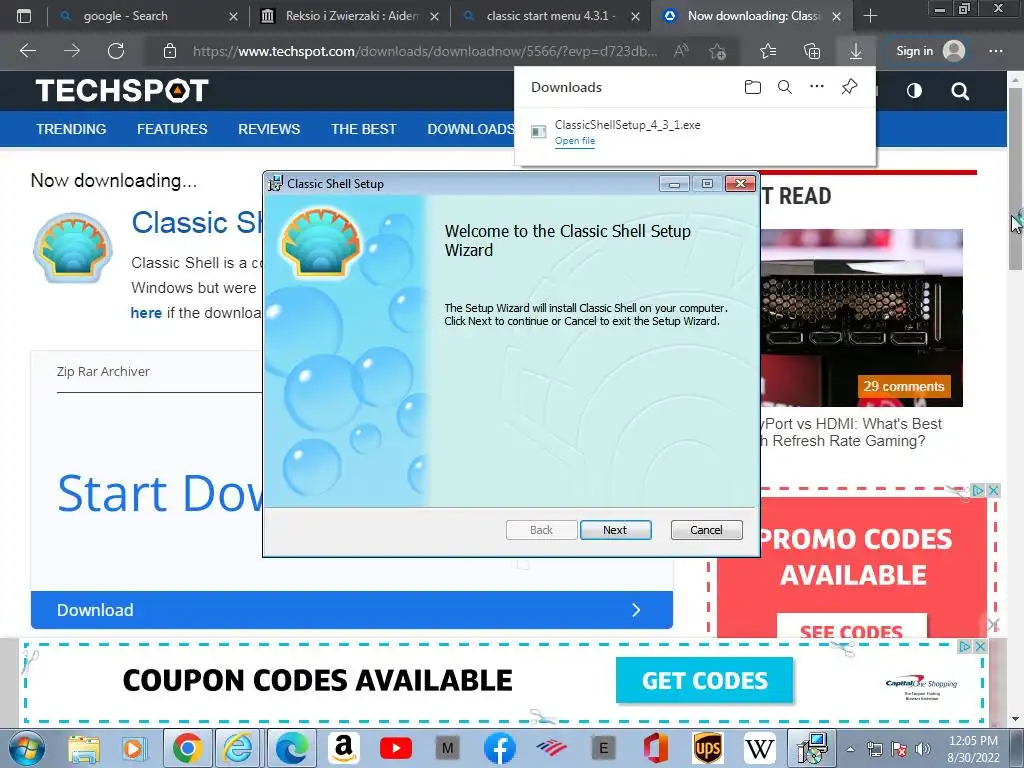Click Sign in profile button
Screen dimensions: 1024x768
931,51
